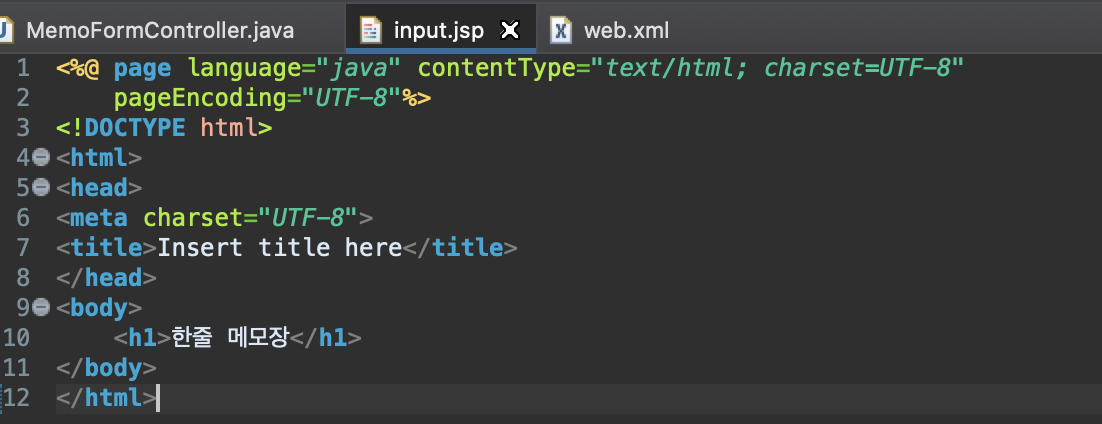This screenshot has width=1102, height=424.
Task: Place cursor after closing </html> tag
Action: tap(158, 397)
